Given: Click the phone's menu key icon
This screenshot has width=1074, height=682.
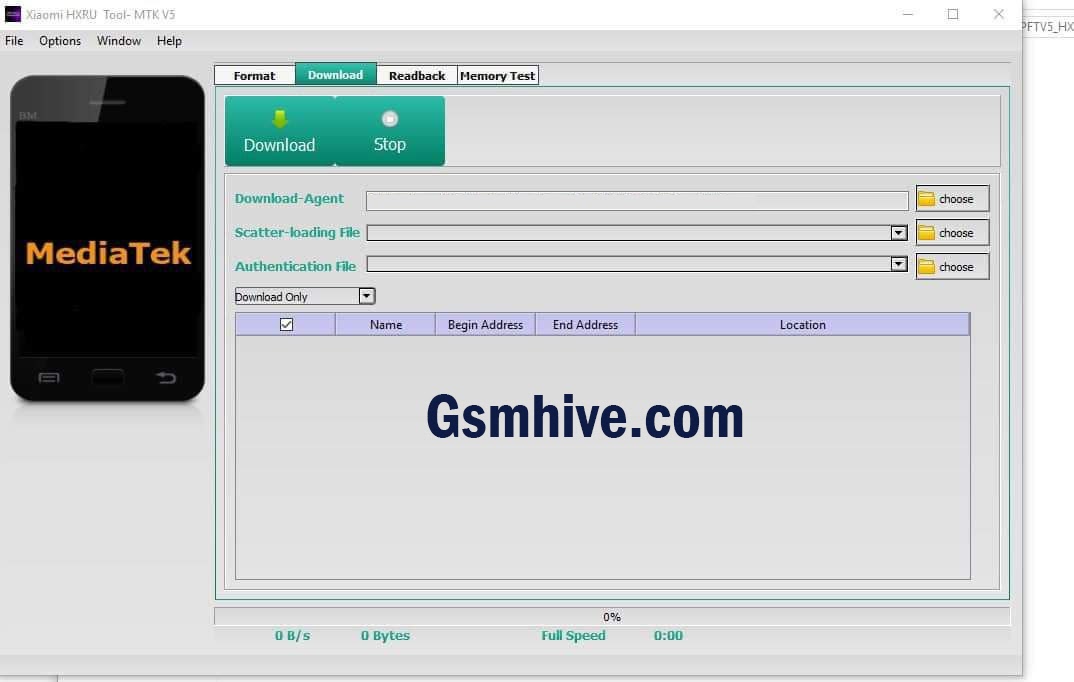Looking at the screenshot, I should pyautogui.click(x=49, y=377).
